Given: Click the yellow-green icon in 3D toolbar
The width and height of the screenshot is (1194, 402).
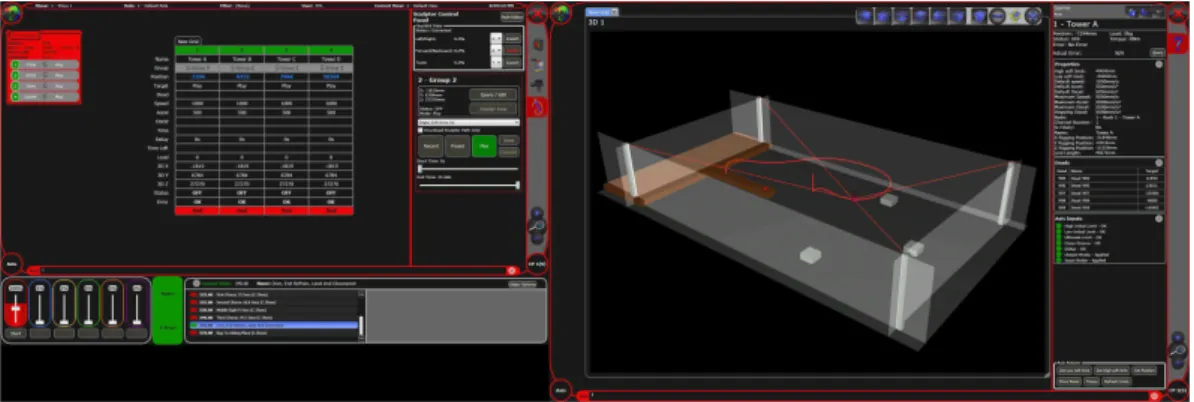Looking at the screenshot, I should (1014, 15).
